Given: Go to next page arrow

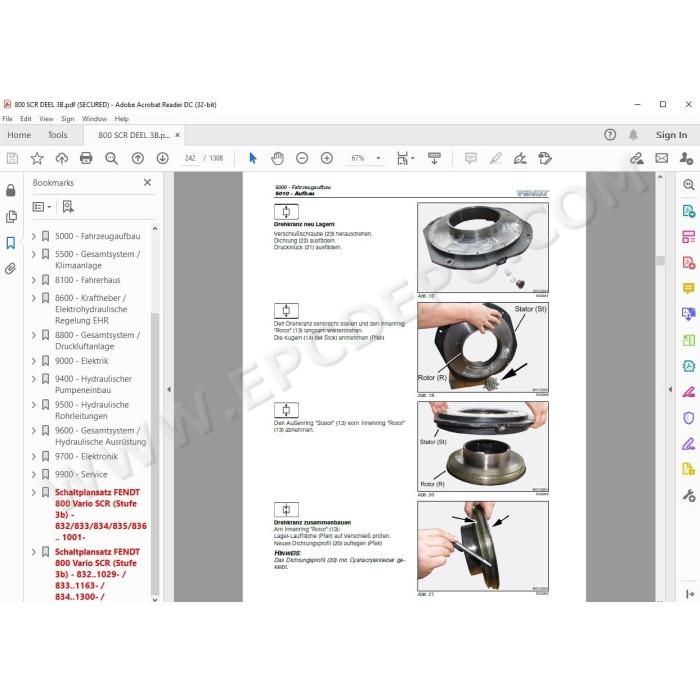Looking at the screenshot, I should (162, 158).
